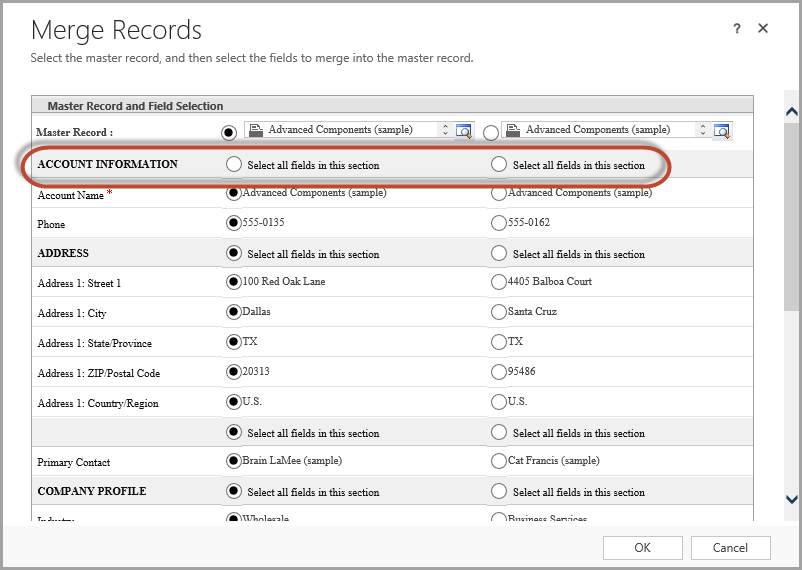Select ZIP code 20313
Screen dimensions: 802x570
point(234,372)
